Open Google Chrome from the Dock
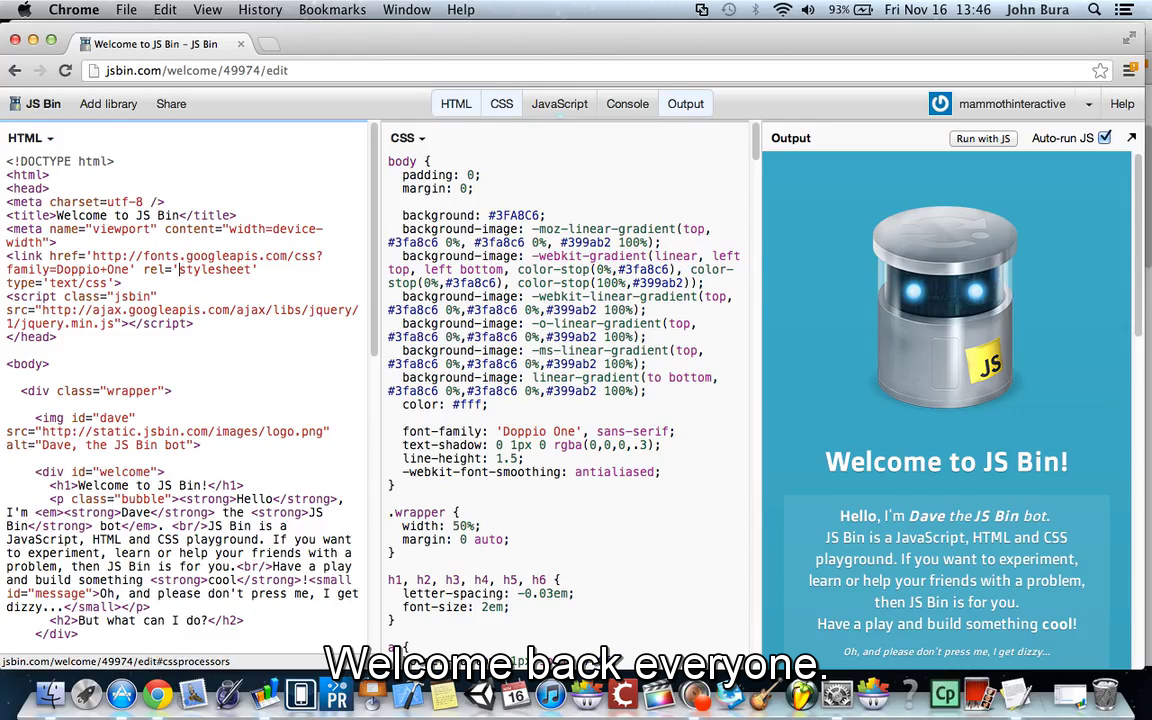 click(158, 694)
